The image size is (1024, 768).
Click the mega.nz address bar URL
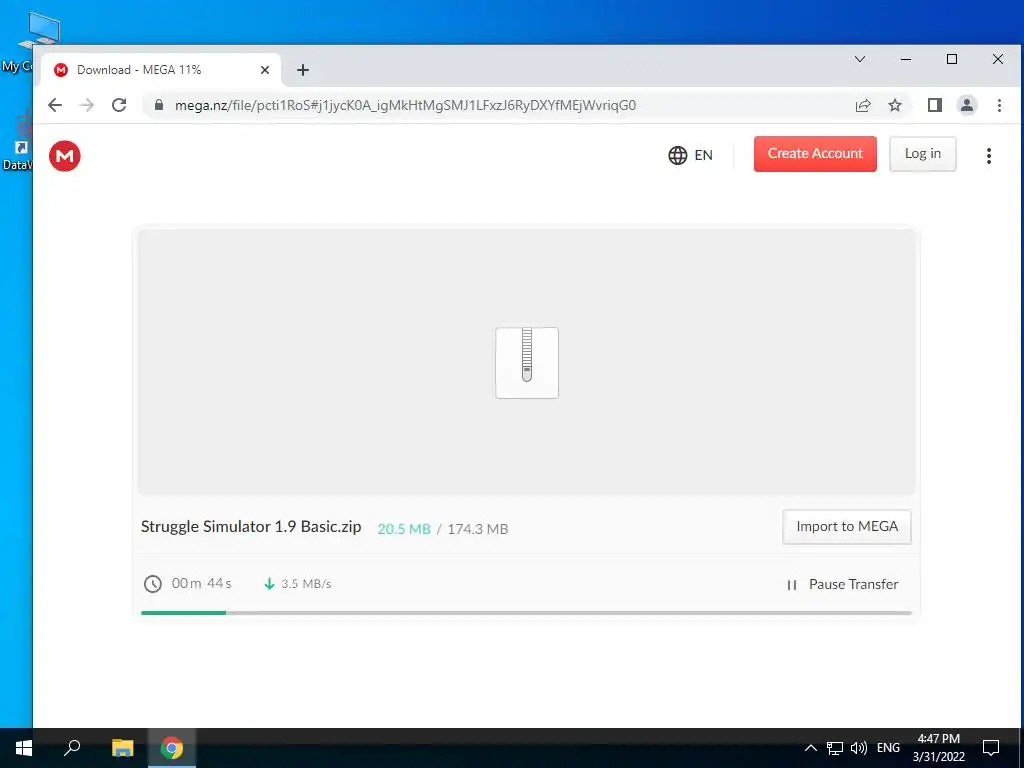(x=405, y=105)
